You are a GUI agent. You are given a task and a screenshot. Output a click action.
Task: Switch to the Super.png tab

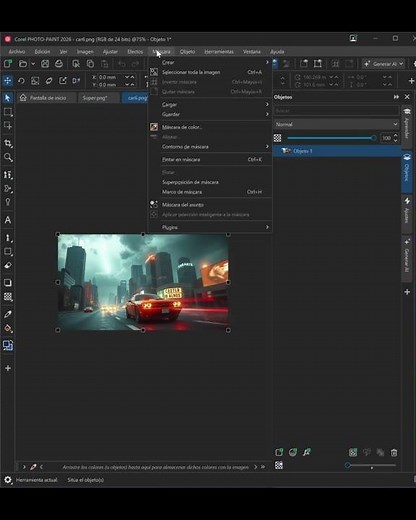pos(95,98)
